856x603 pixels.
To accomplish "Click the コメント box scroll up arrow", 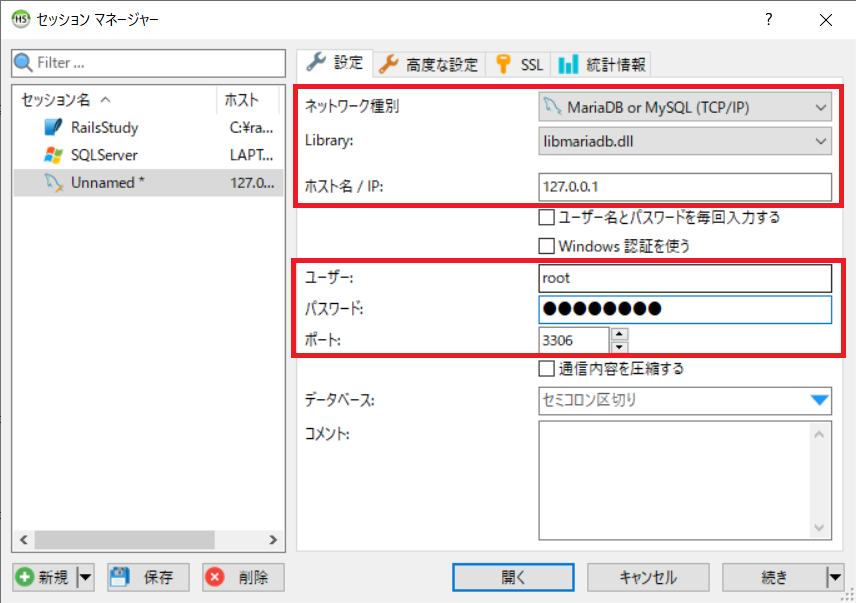I will point(819,434).
